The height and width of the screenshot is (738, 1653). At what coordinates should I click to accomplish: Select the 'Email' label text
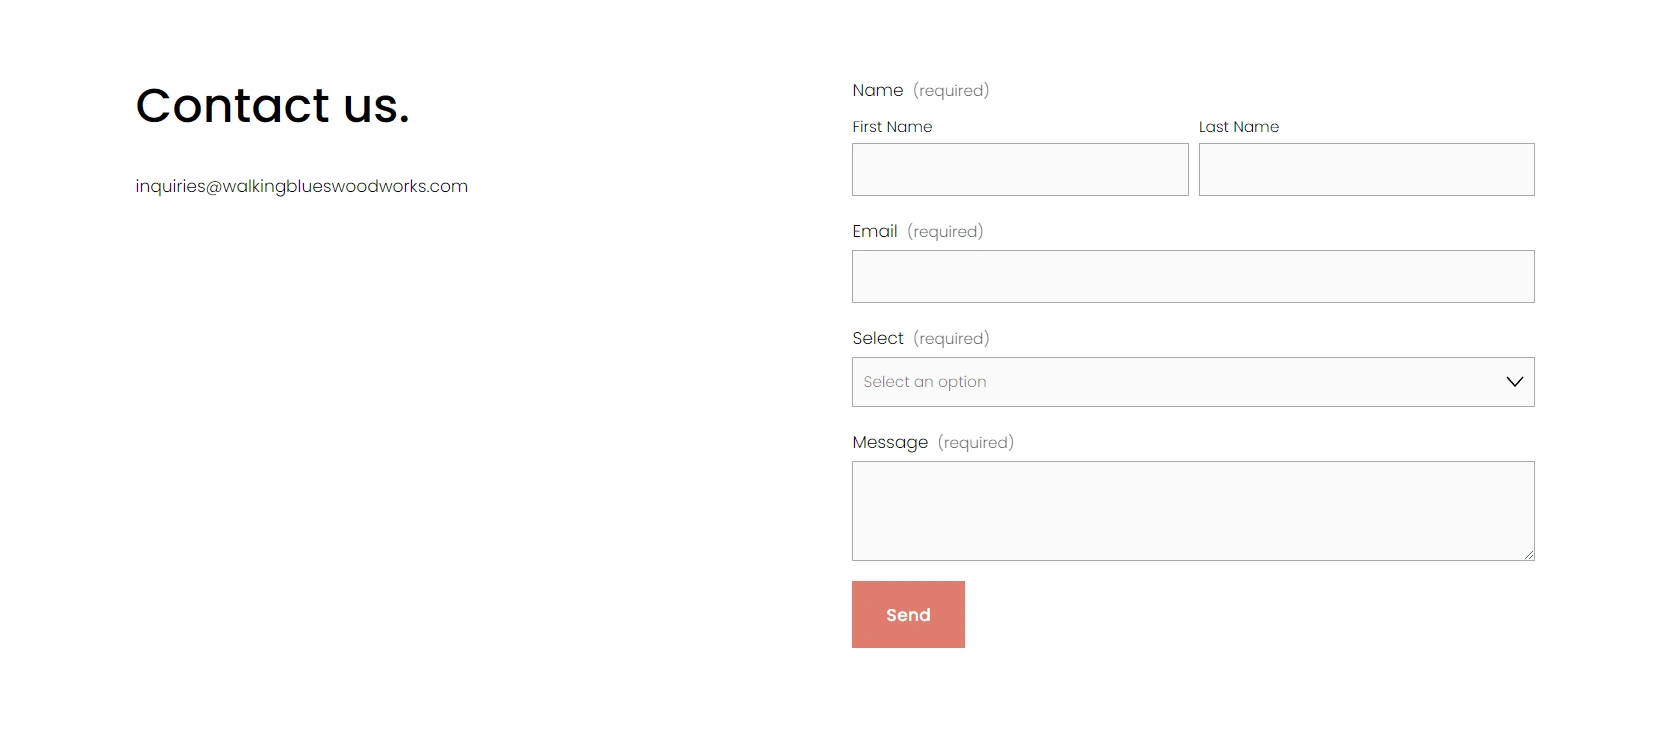pyautogui.click(x=875, y=231)
